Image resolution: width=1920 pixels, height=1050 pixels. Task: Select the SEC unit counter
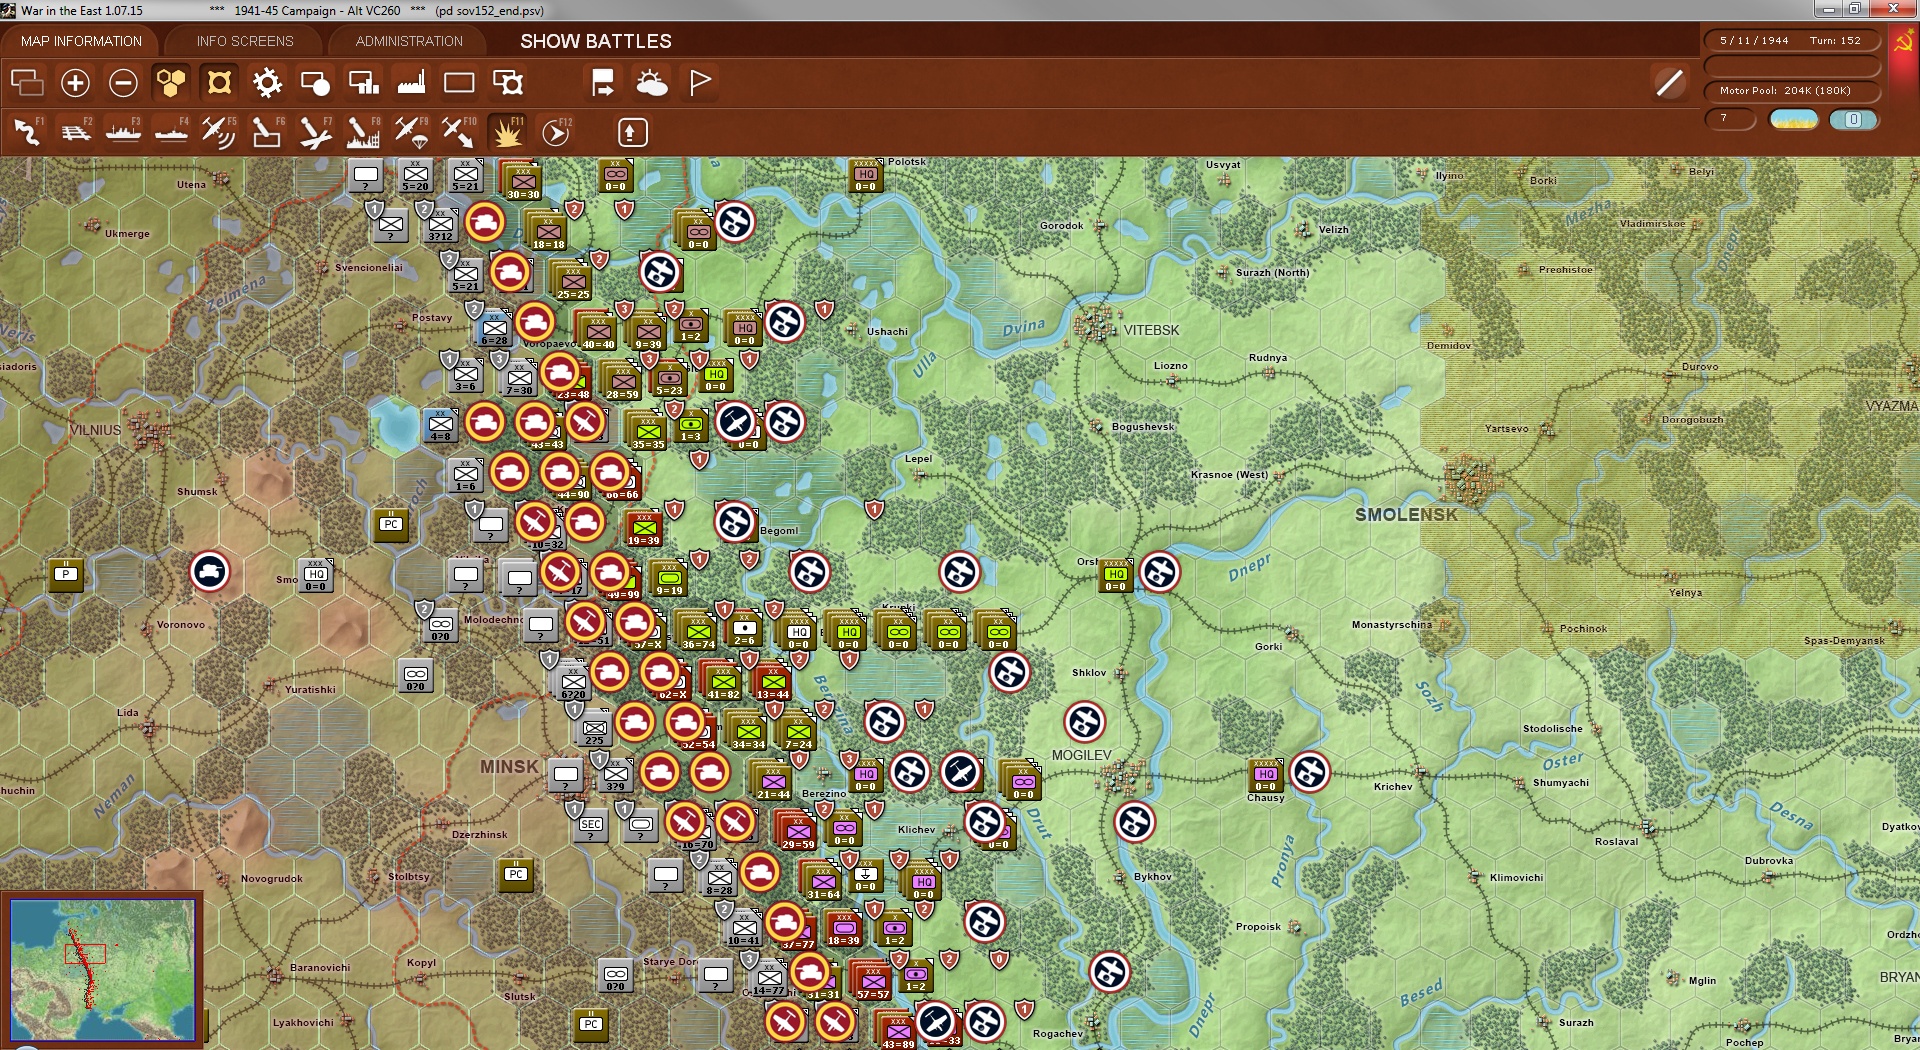pos(591,825)
